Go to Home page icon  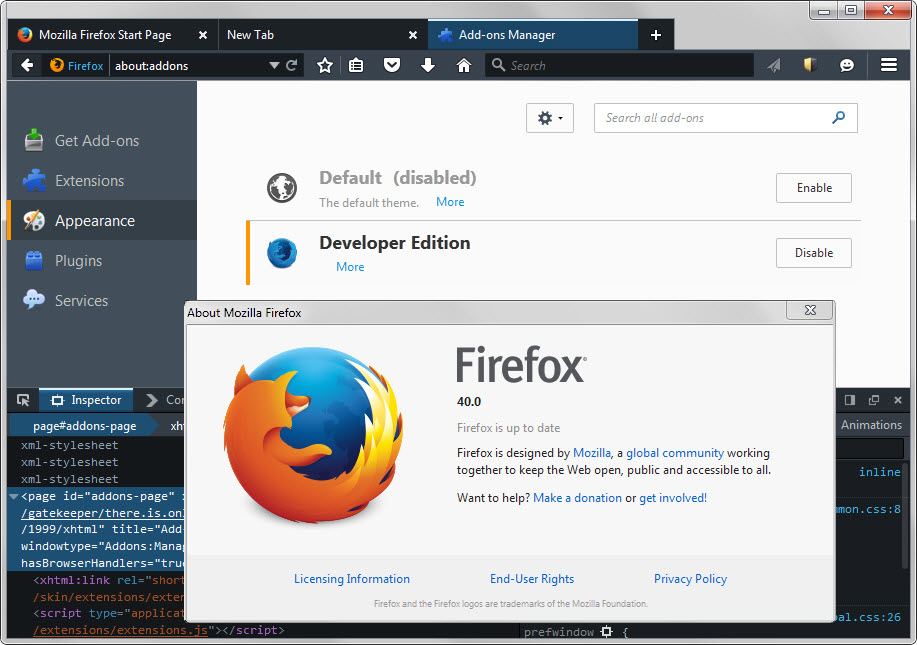point(464,65)
